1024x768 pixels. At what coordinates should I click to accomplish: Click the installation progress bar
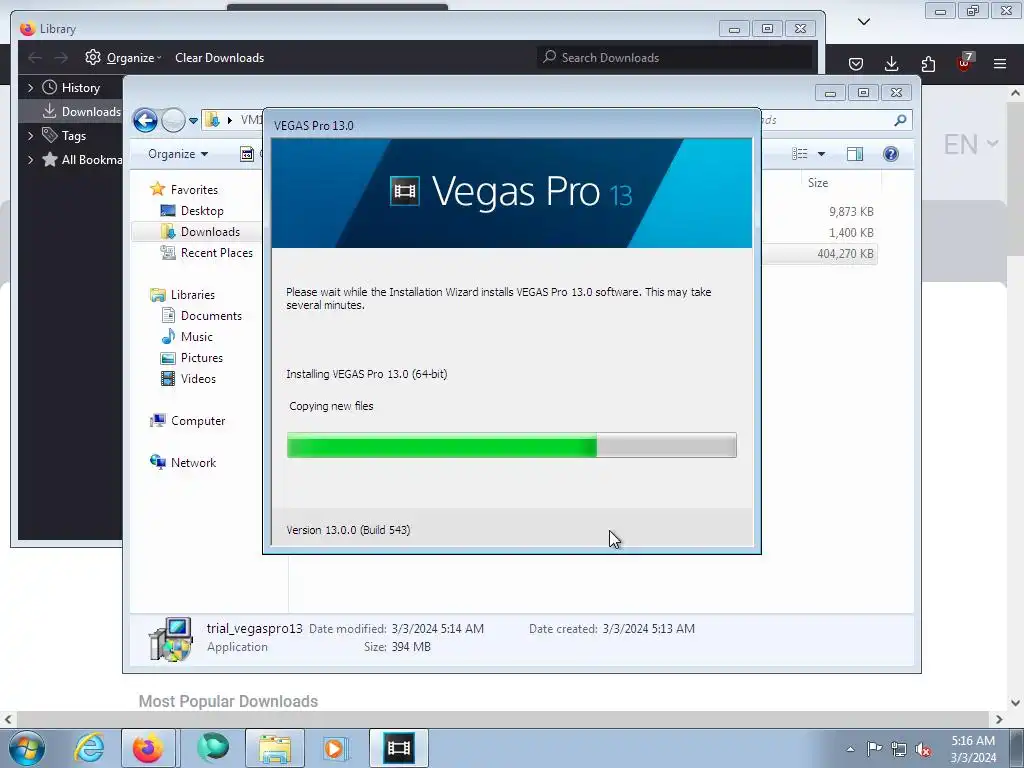512,445
